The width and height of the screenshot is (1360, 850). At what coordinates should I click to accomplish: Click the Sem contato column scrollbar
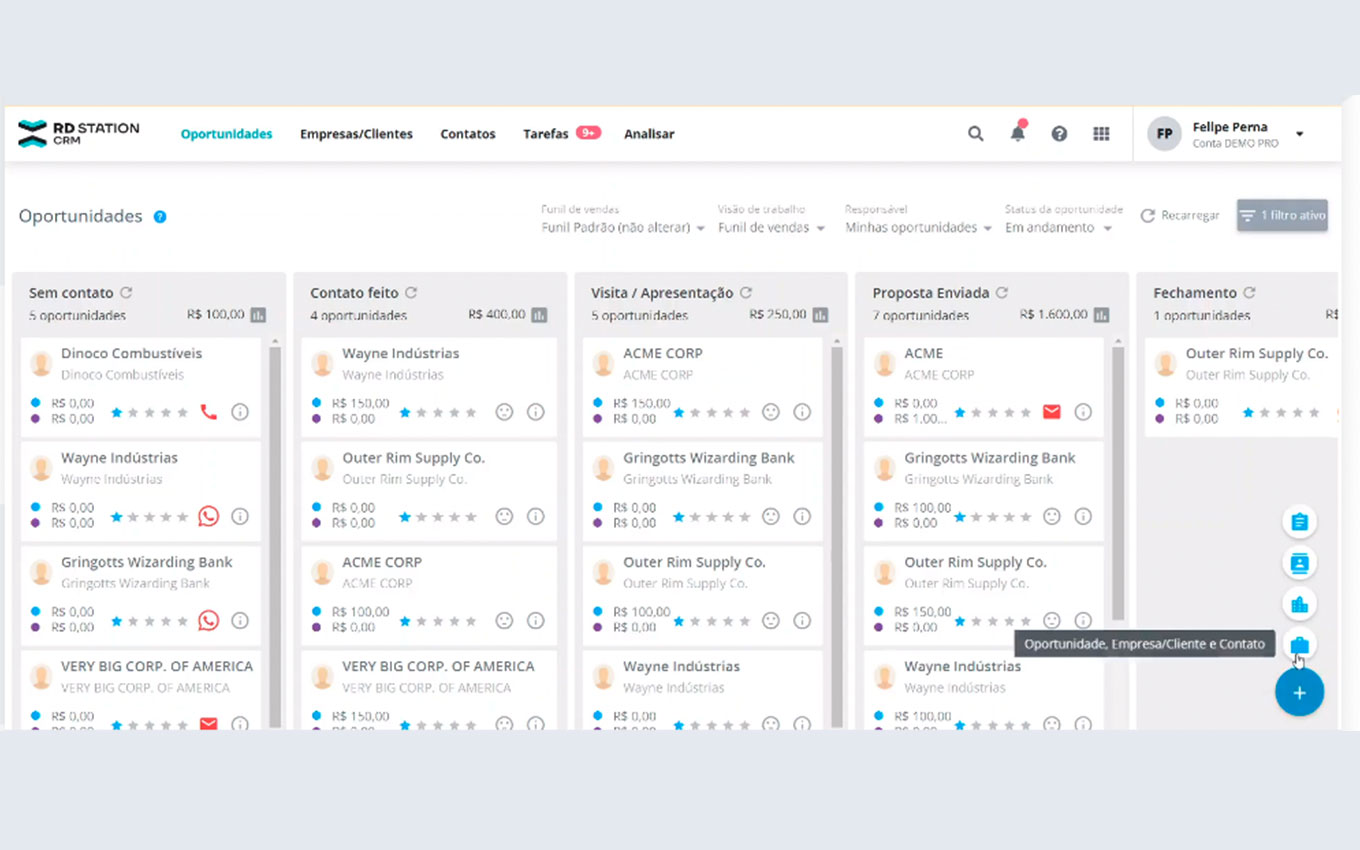(x=275, y=535)
